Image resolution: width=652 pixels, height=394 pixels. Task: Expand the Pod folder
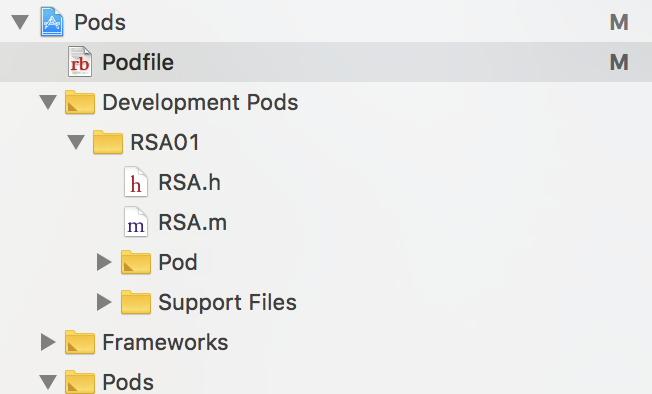tap(104, 262)
